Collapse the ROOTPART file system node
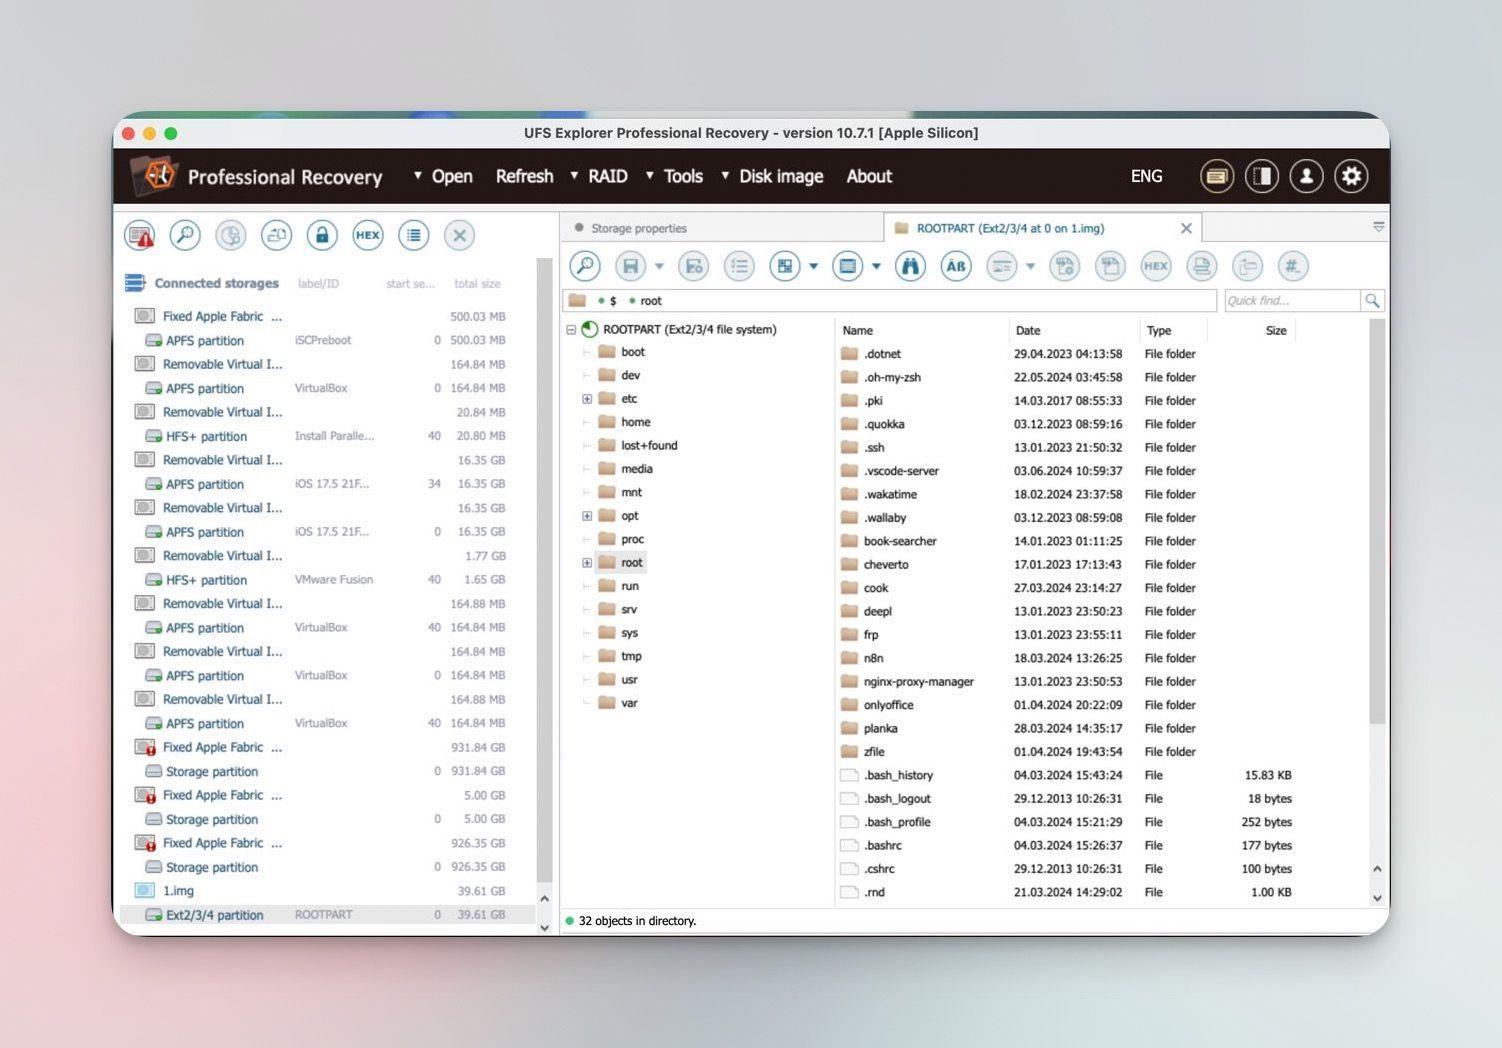 [x=571, y=329]
